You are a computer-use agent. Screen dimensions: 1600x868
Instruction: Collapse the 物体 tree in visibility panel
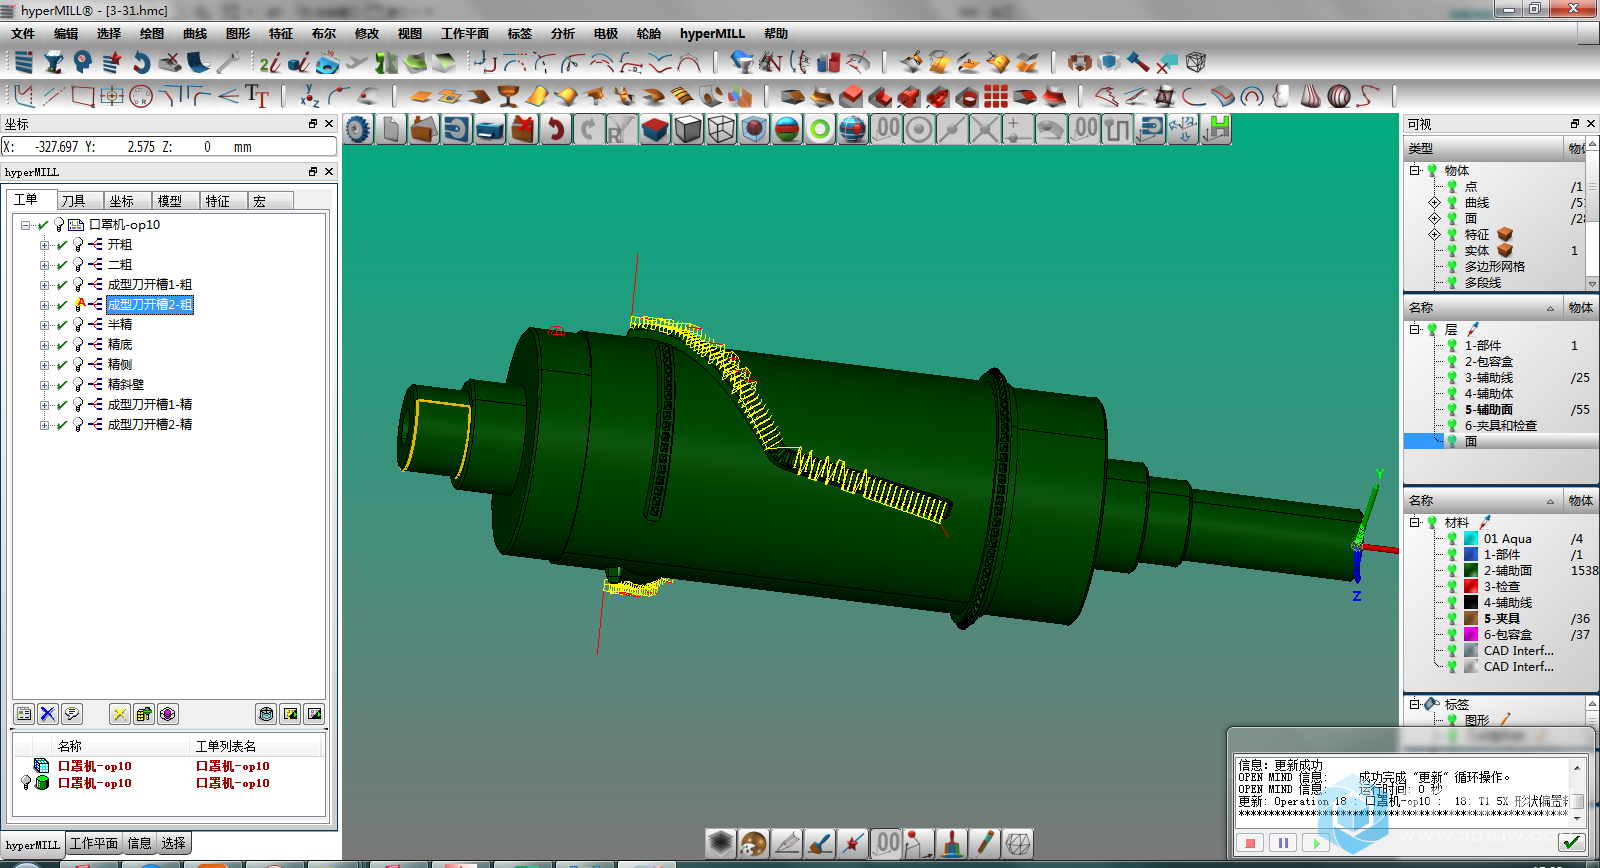click(x=1415, y=170)
